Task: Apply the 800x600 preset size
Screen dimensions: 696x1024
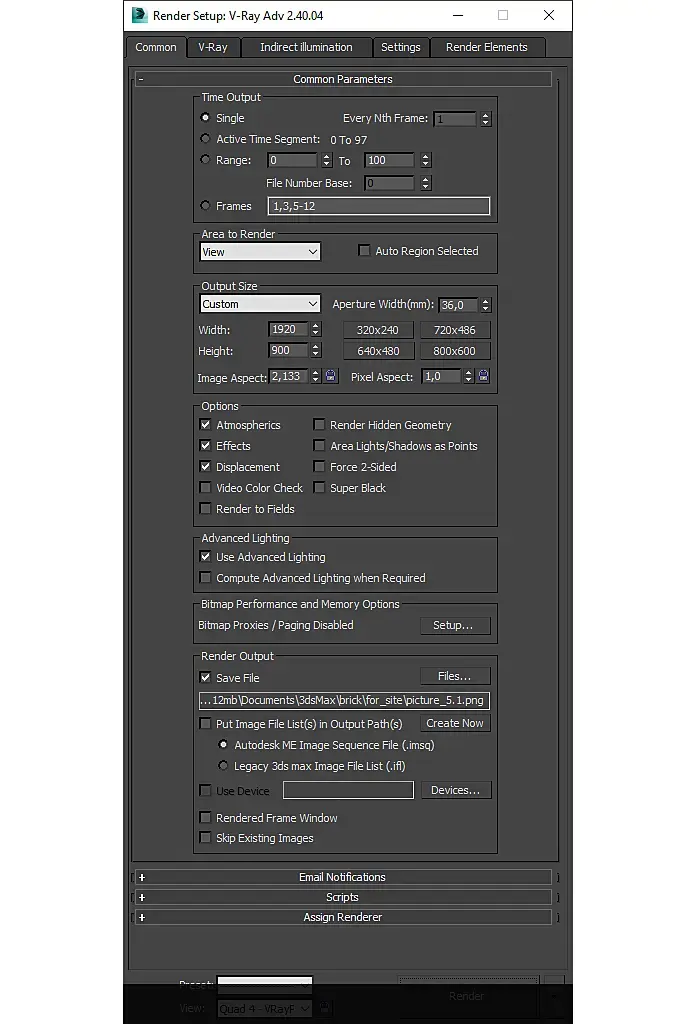Action: pos(454,351)
